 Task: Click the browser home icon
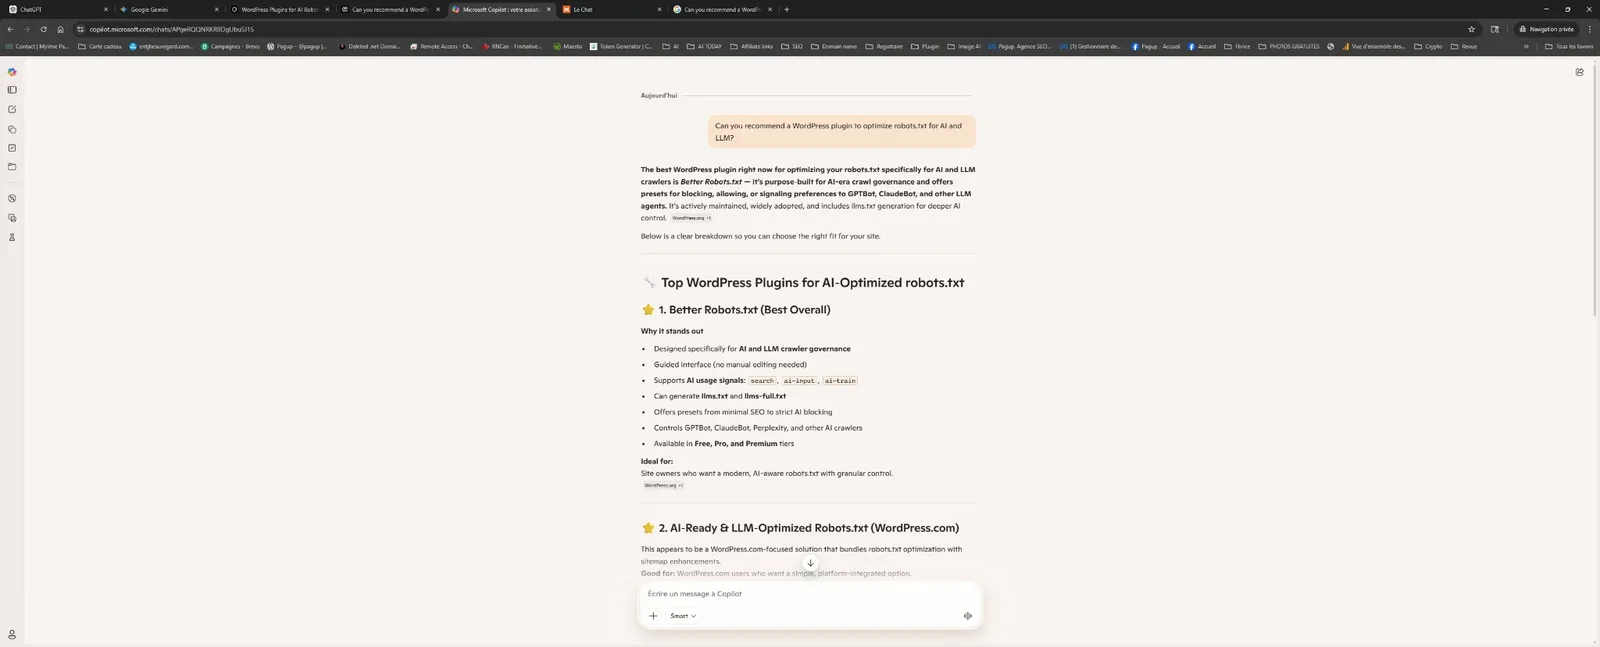pos(60,29)
